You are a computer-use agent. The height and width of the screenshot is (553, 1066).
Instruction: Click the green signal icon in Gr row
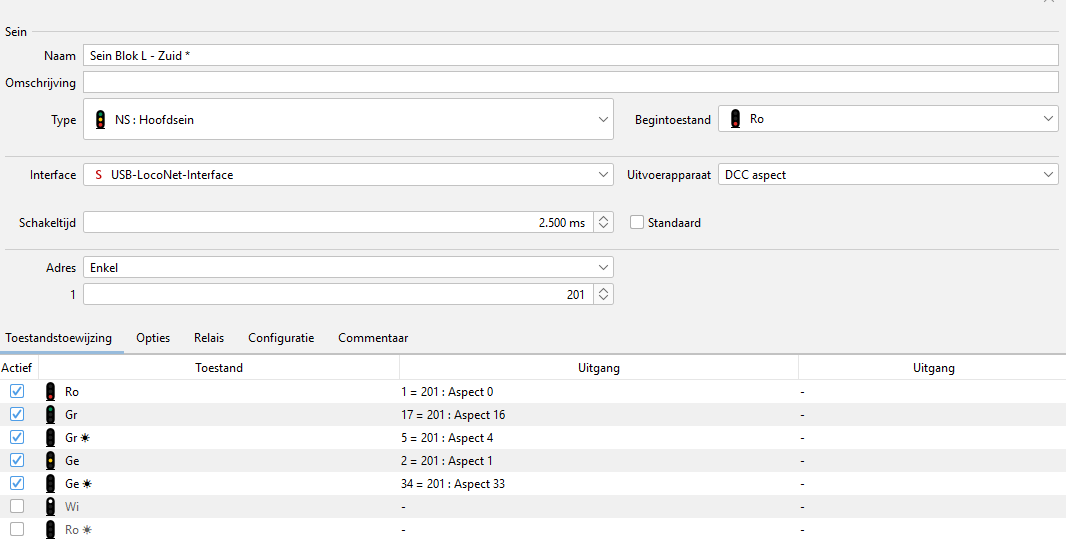51,415
